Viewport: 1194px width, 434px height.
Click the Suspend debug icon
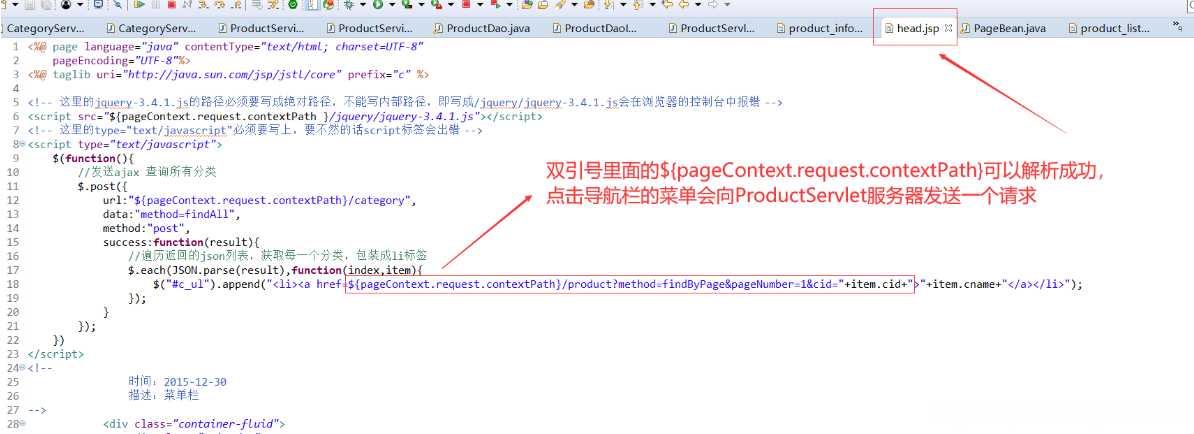[156, 5]
